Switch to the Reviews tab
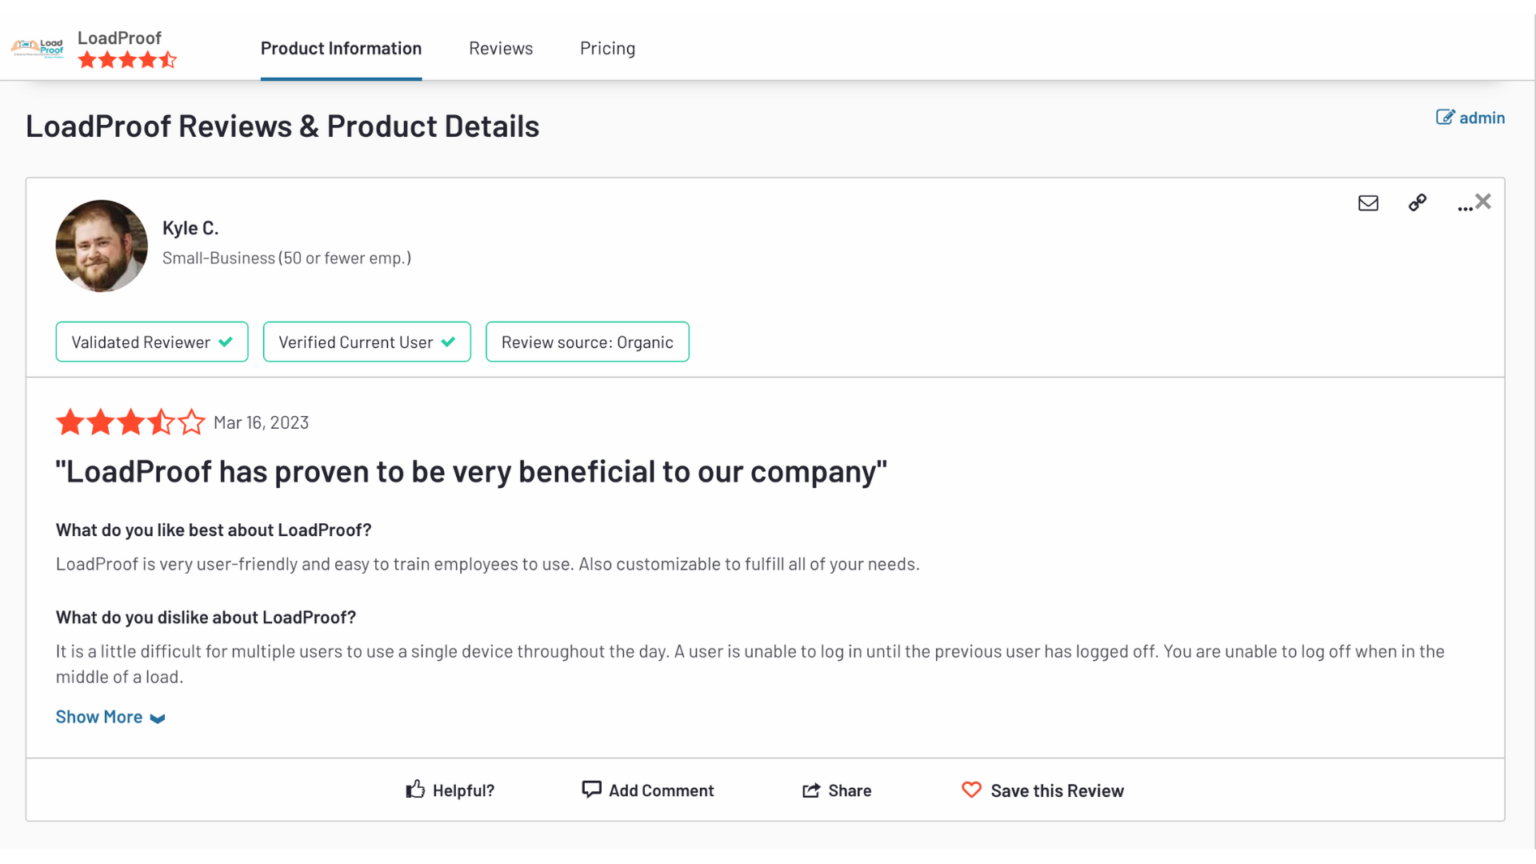The image size is (1536, 864). point(501,48)
